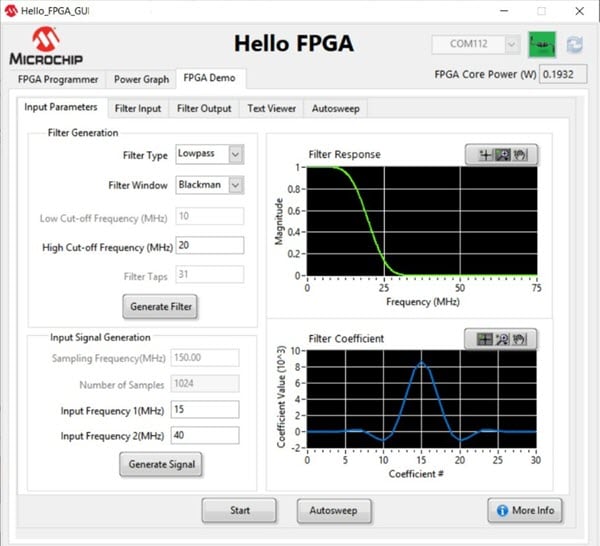The width and height of the screenshot is (600, 546).
Task: Click the High Cut-off Frequency input field
Action: [x=209, y=246]
